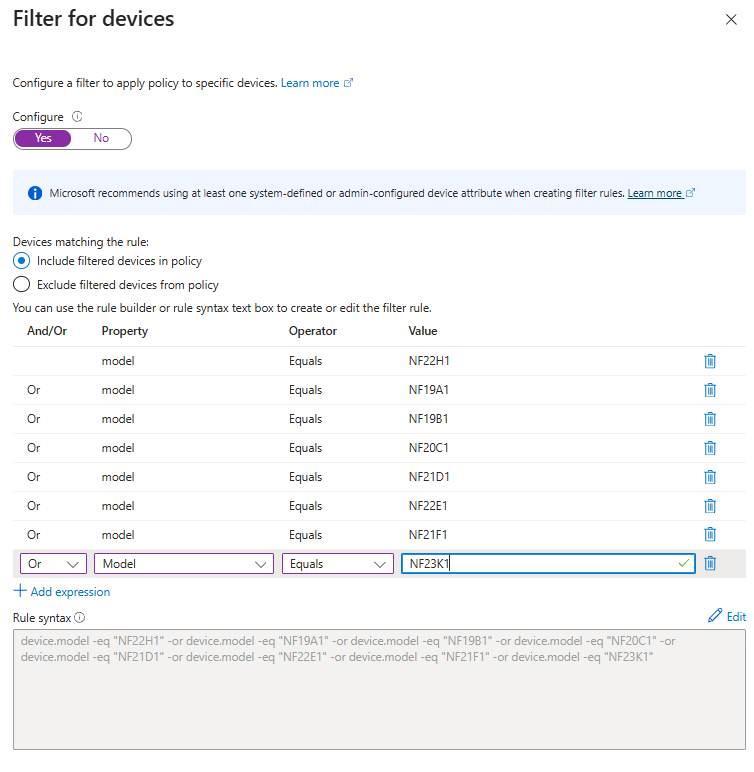Viewport: 754px width, 772px height.
Task: Click the NF23K1 value input field
Action: tap(538, 564)
